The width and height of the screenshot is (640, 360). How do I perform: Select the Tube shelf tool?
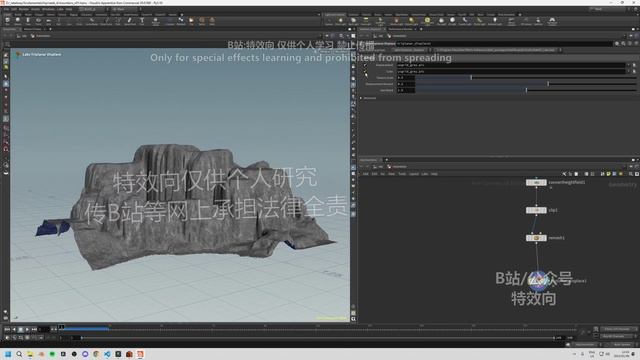pos(28,21)
